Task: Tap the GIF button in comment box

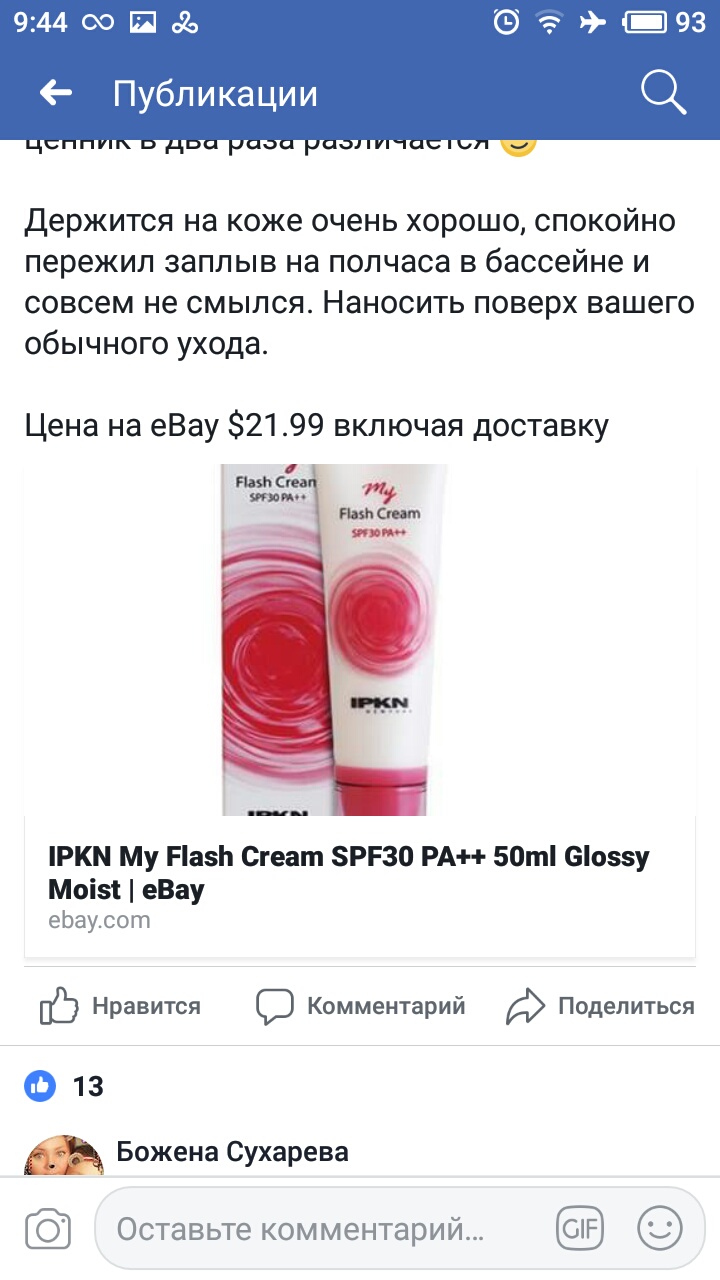Action: tap(579, 1230)
